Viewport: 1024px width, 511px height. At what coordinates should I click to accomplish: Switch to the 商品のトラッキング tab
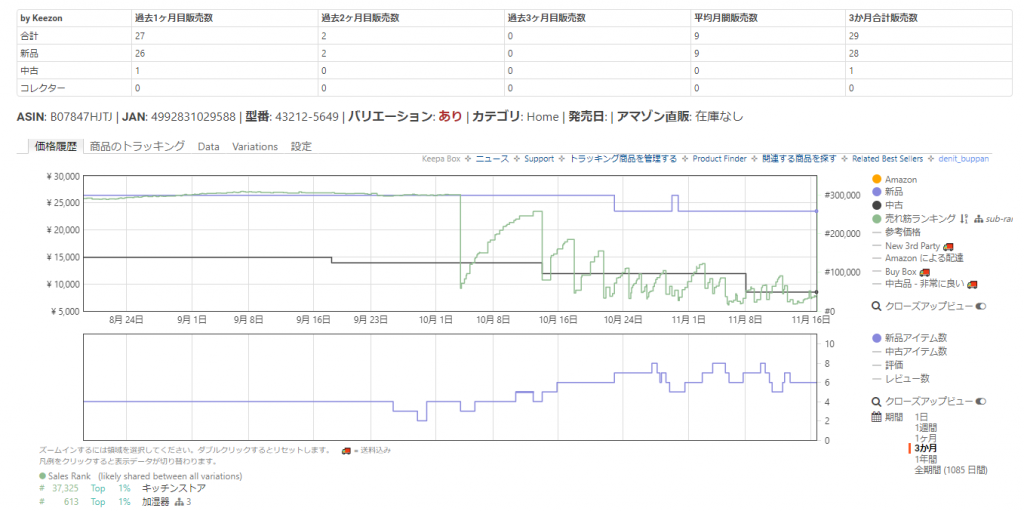pos(137,146)
